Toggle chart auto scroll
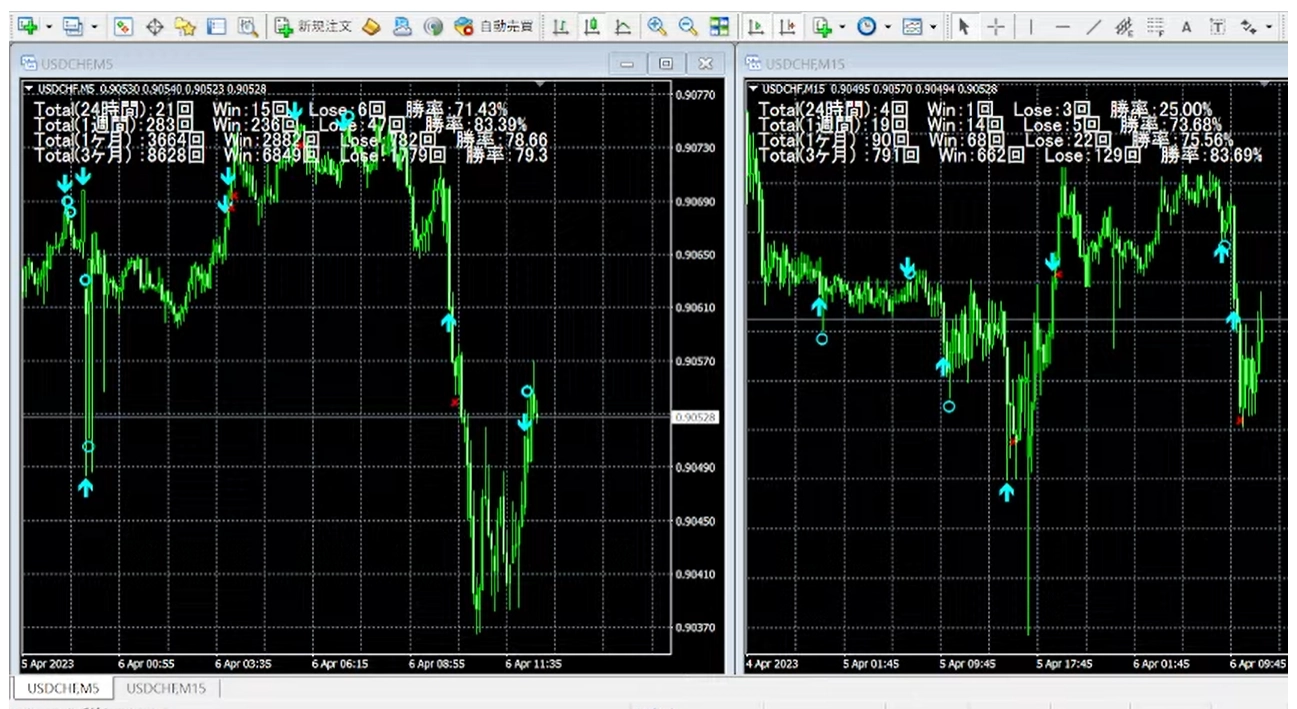This screenshot has height=709, width=1297. (x=757, y=27)
